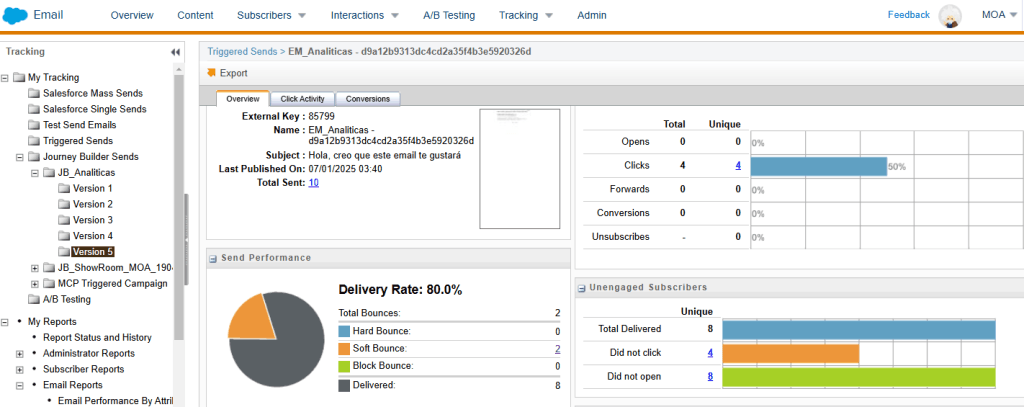Collapse the Tracking panel with double-arrow icon

tap(176, 52)
